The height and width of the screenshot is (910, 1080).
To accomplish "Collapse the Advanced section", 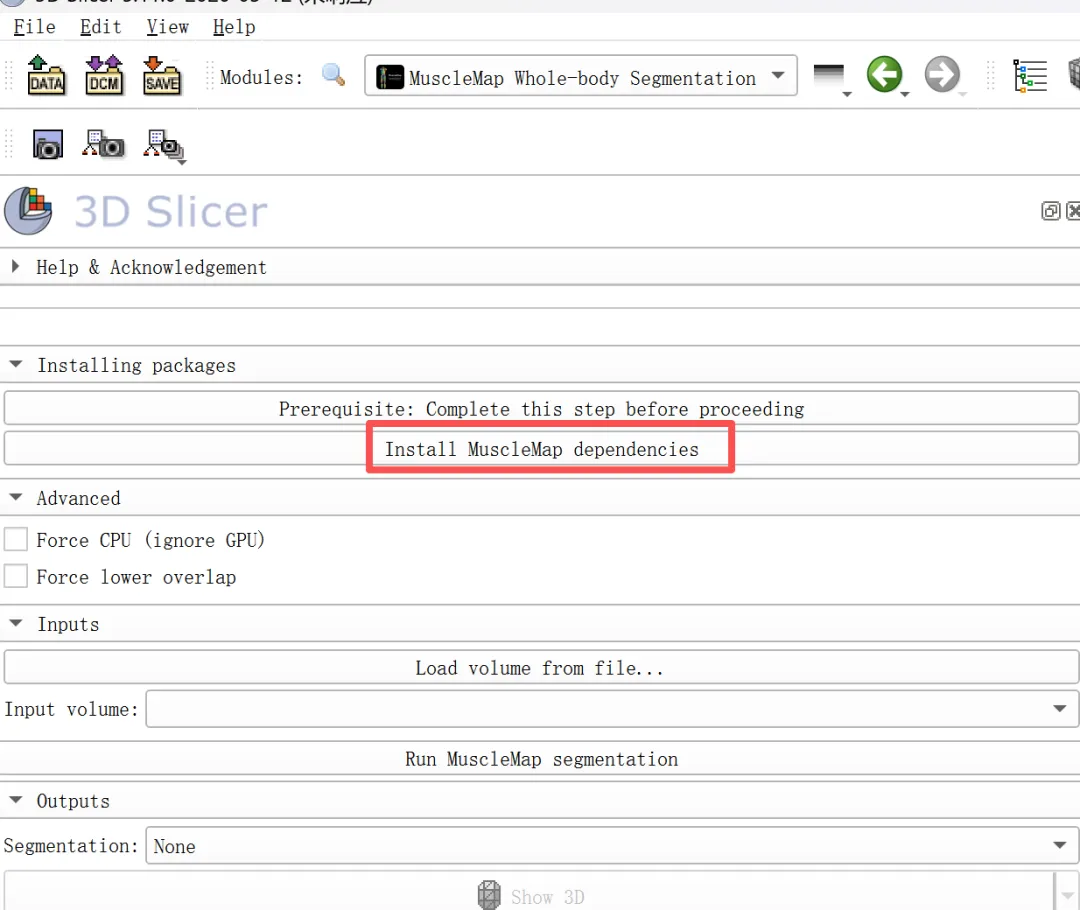I will pos(15,497).
